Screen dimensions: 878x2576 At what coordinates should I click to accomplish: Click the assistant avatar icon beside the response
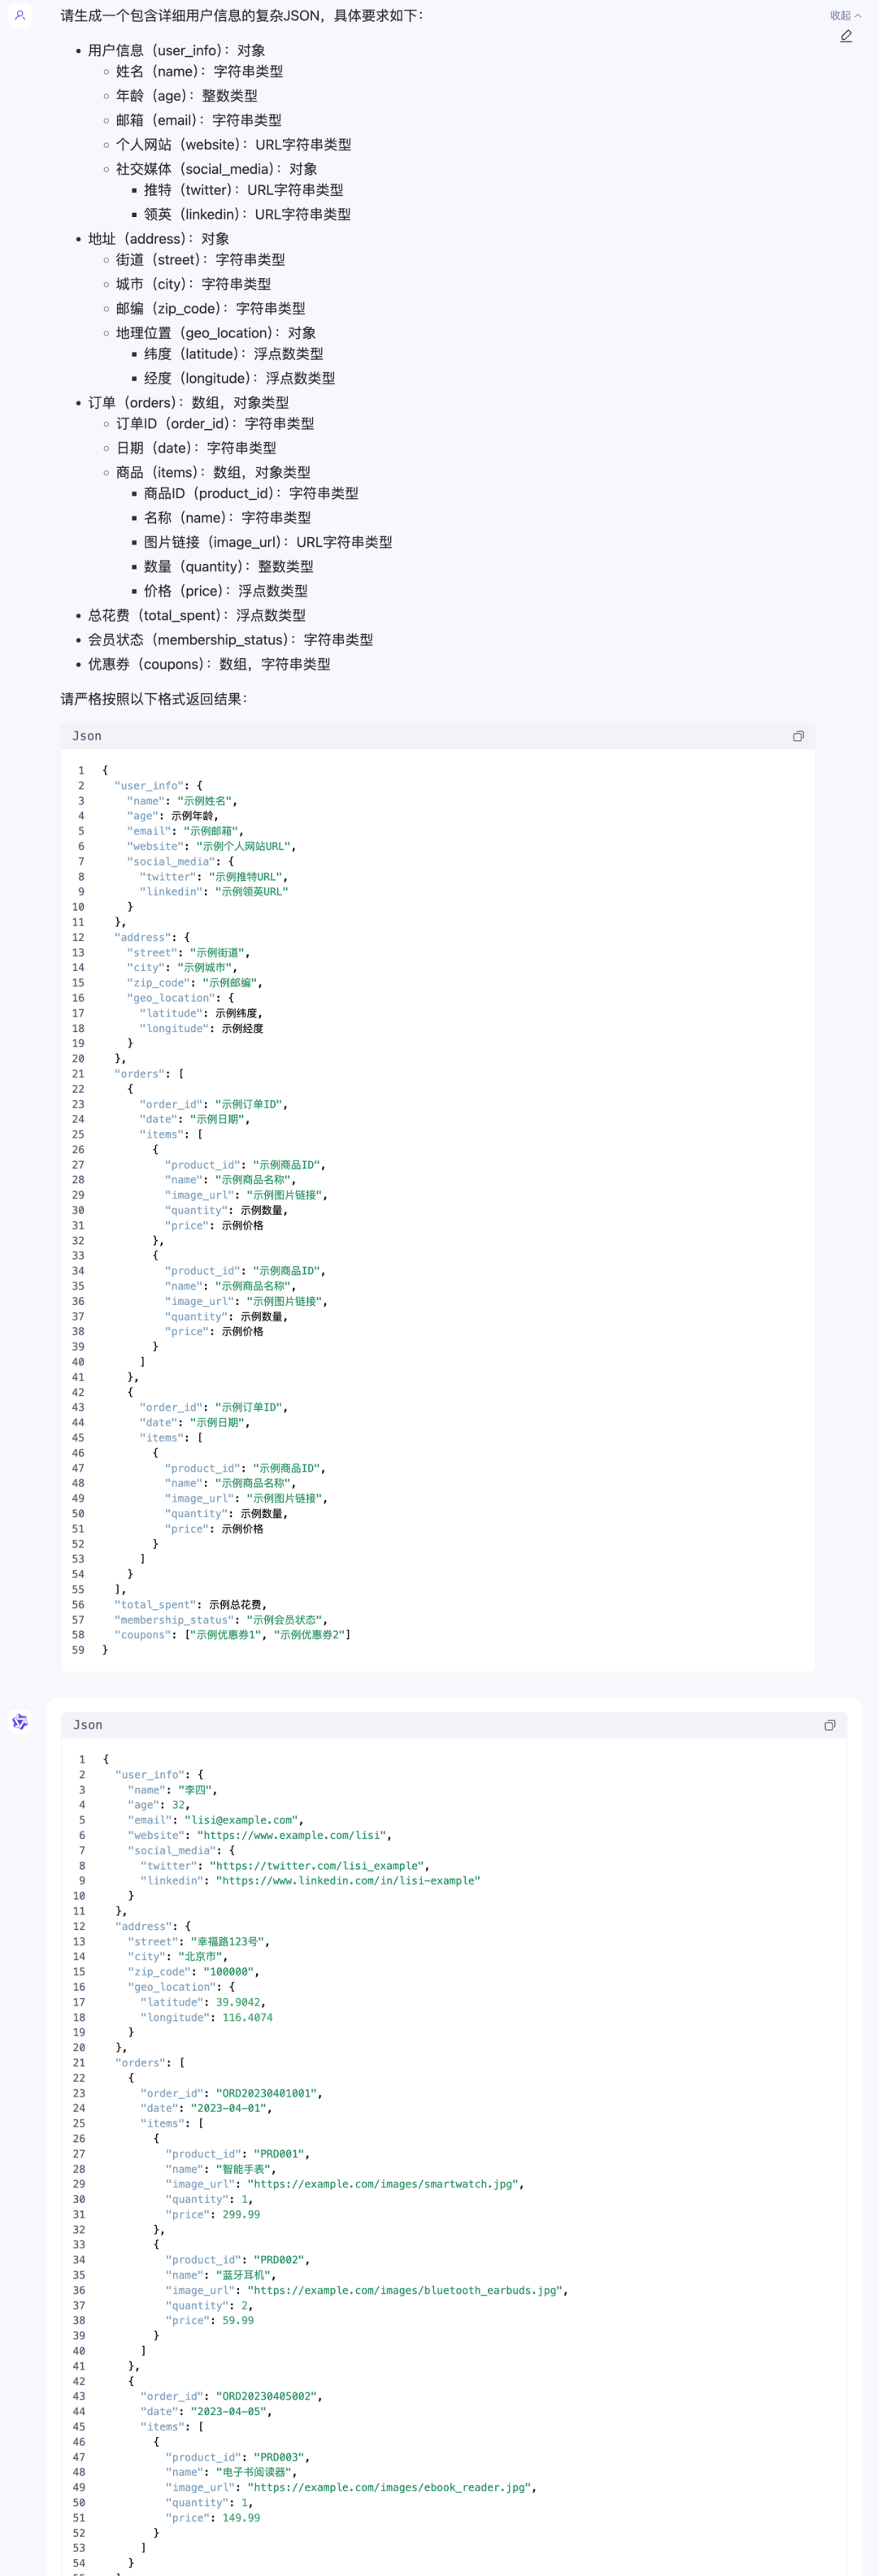click(20, 1722)
